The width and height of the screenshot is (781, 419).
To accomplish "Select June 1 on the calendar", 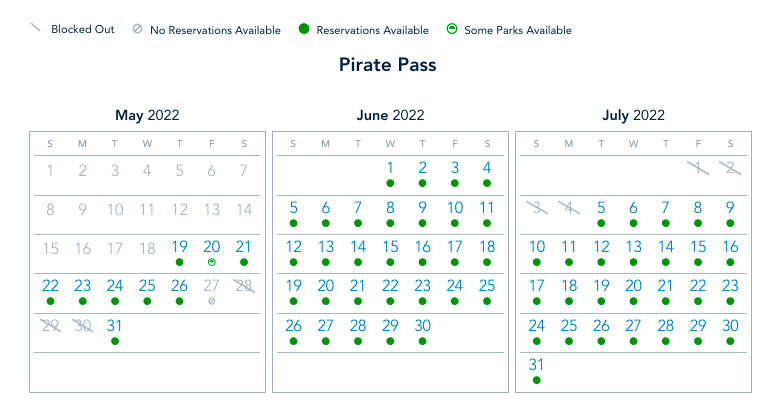I will click(x=390, y=168).
